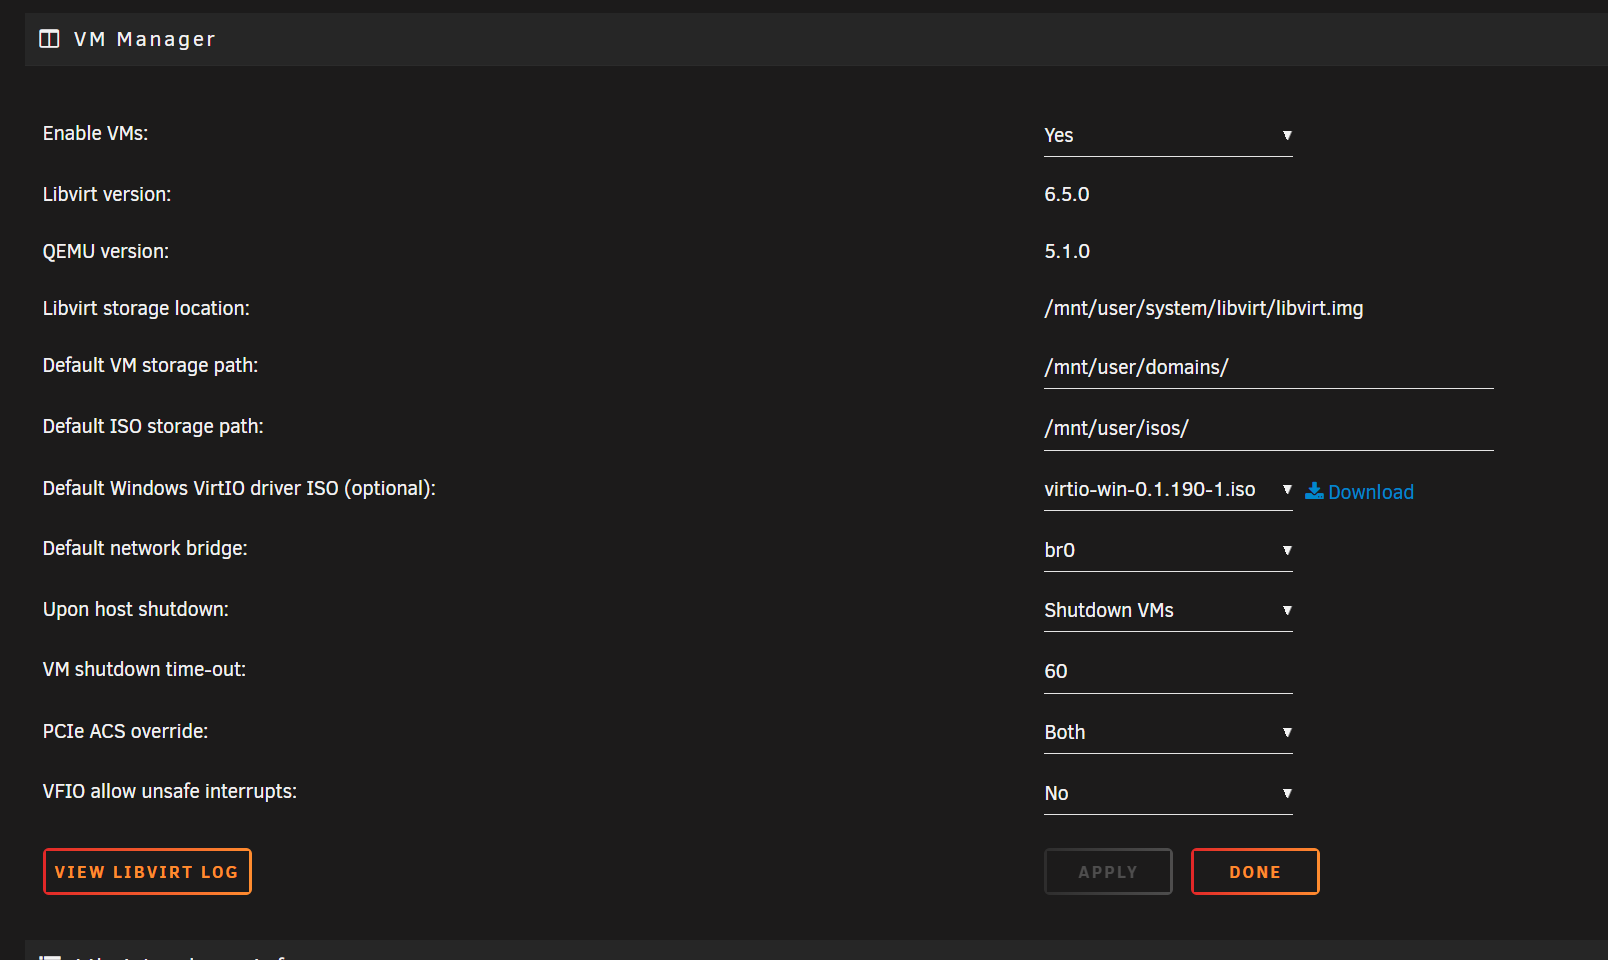Click the VM Manager header title
The height and width of the screenshot is (960, 1608).
coord(145,40)
